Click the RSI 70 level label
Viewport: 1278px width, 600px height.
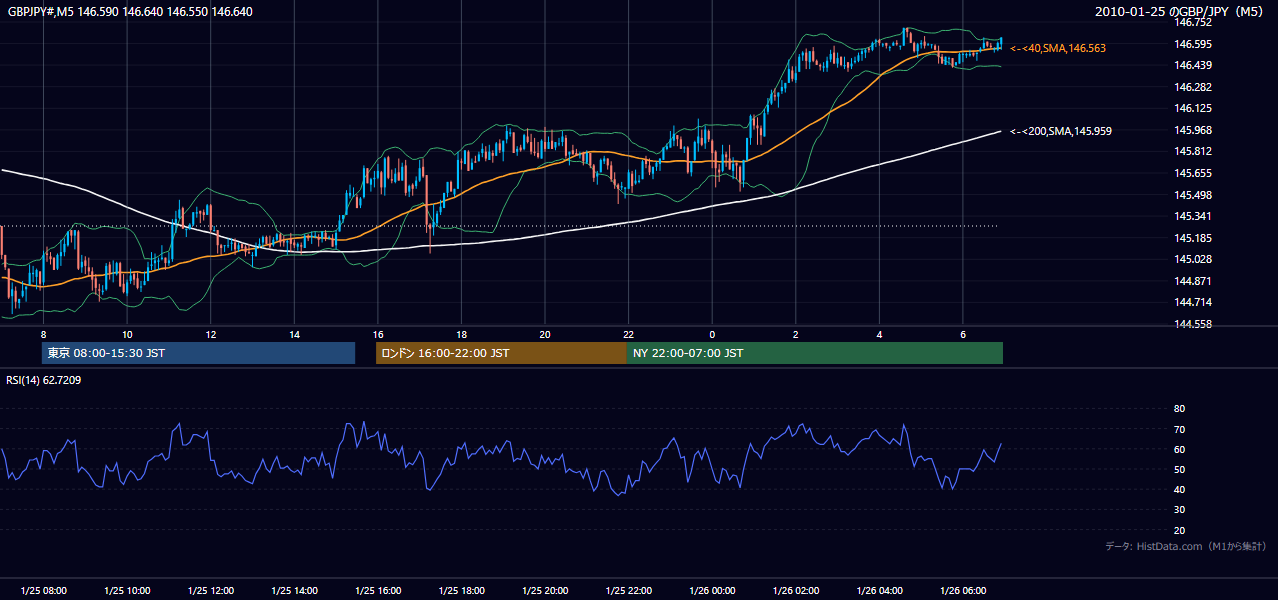tap(1179, 429)
